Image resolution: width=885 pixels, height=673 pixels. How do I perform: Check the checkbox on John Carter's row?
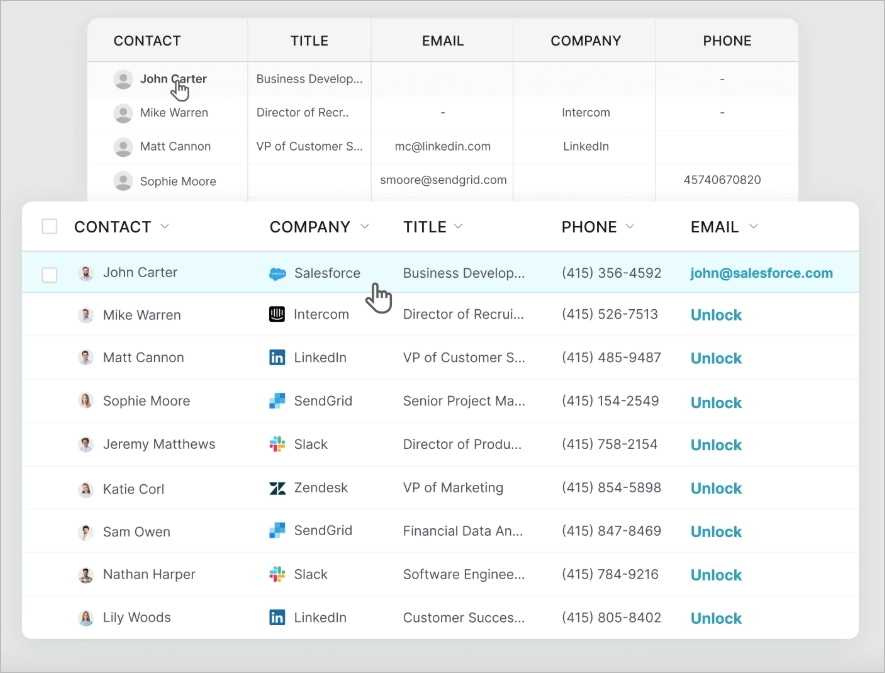[x=49, y=272]
